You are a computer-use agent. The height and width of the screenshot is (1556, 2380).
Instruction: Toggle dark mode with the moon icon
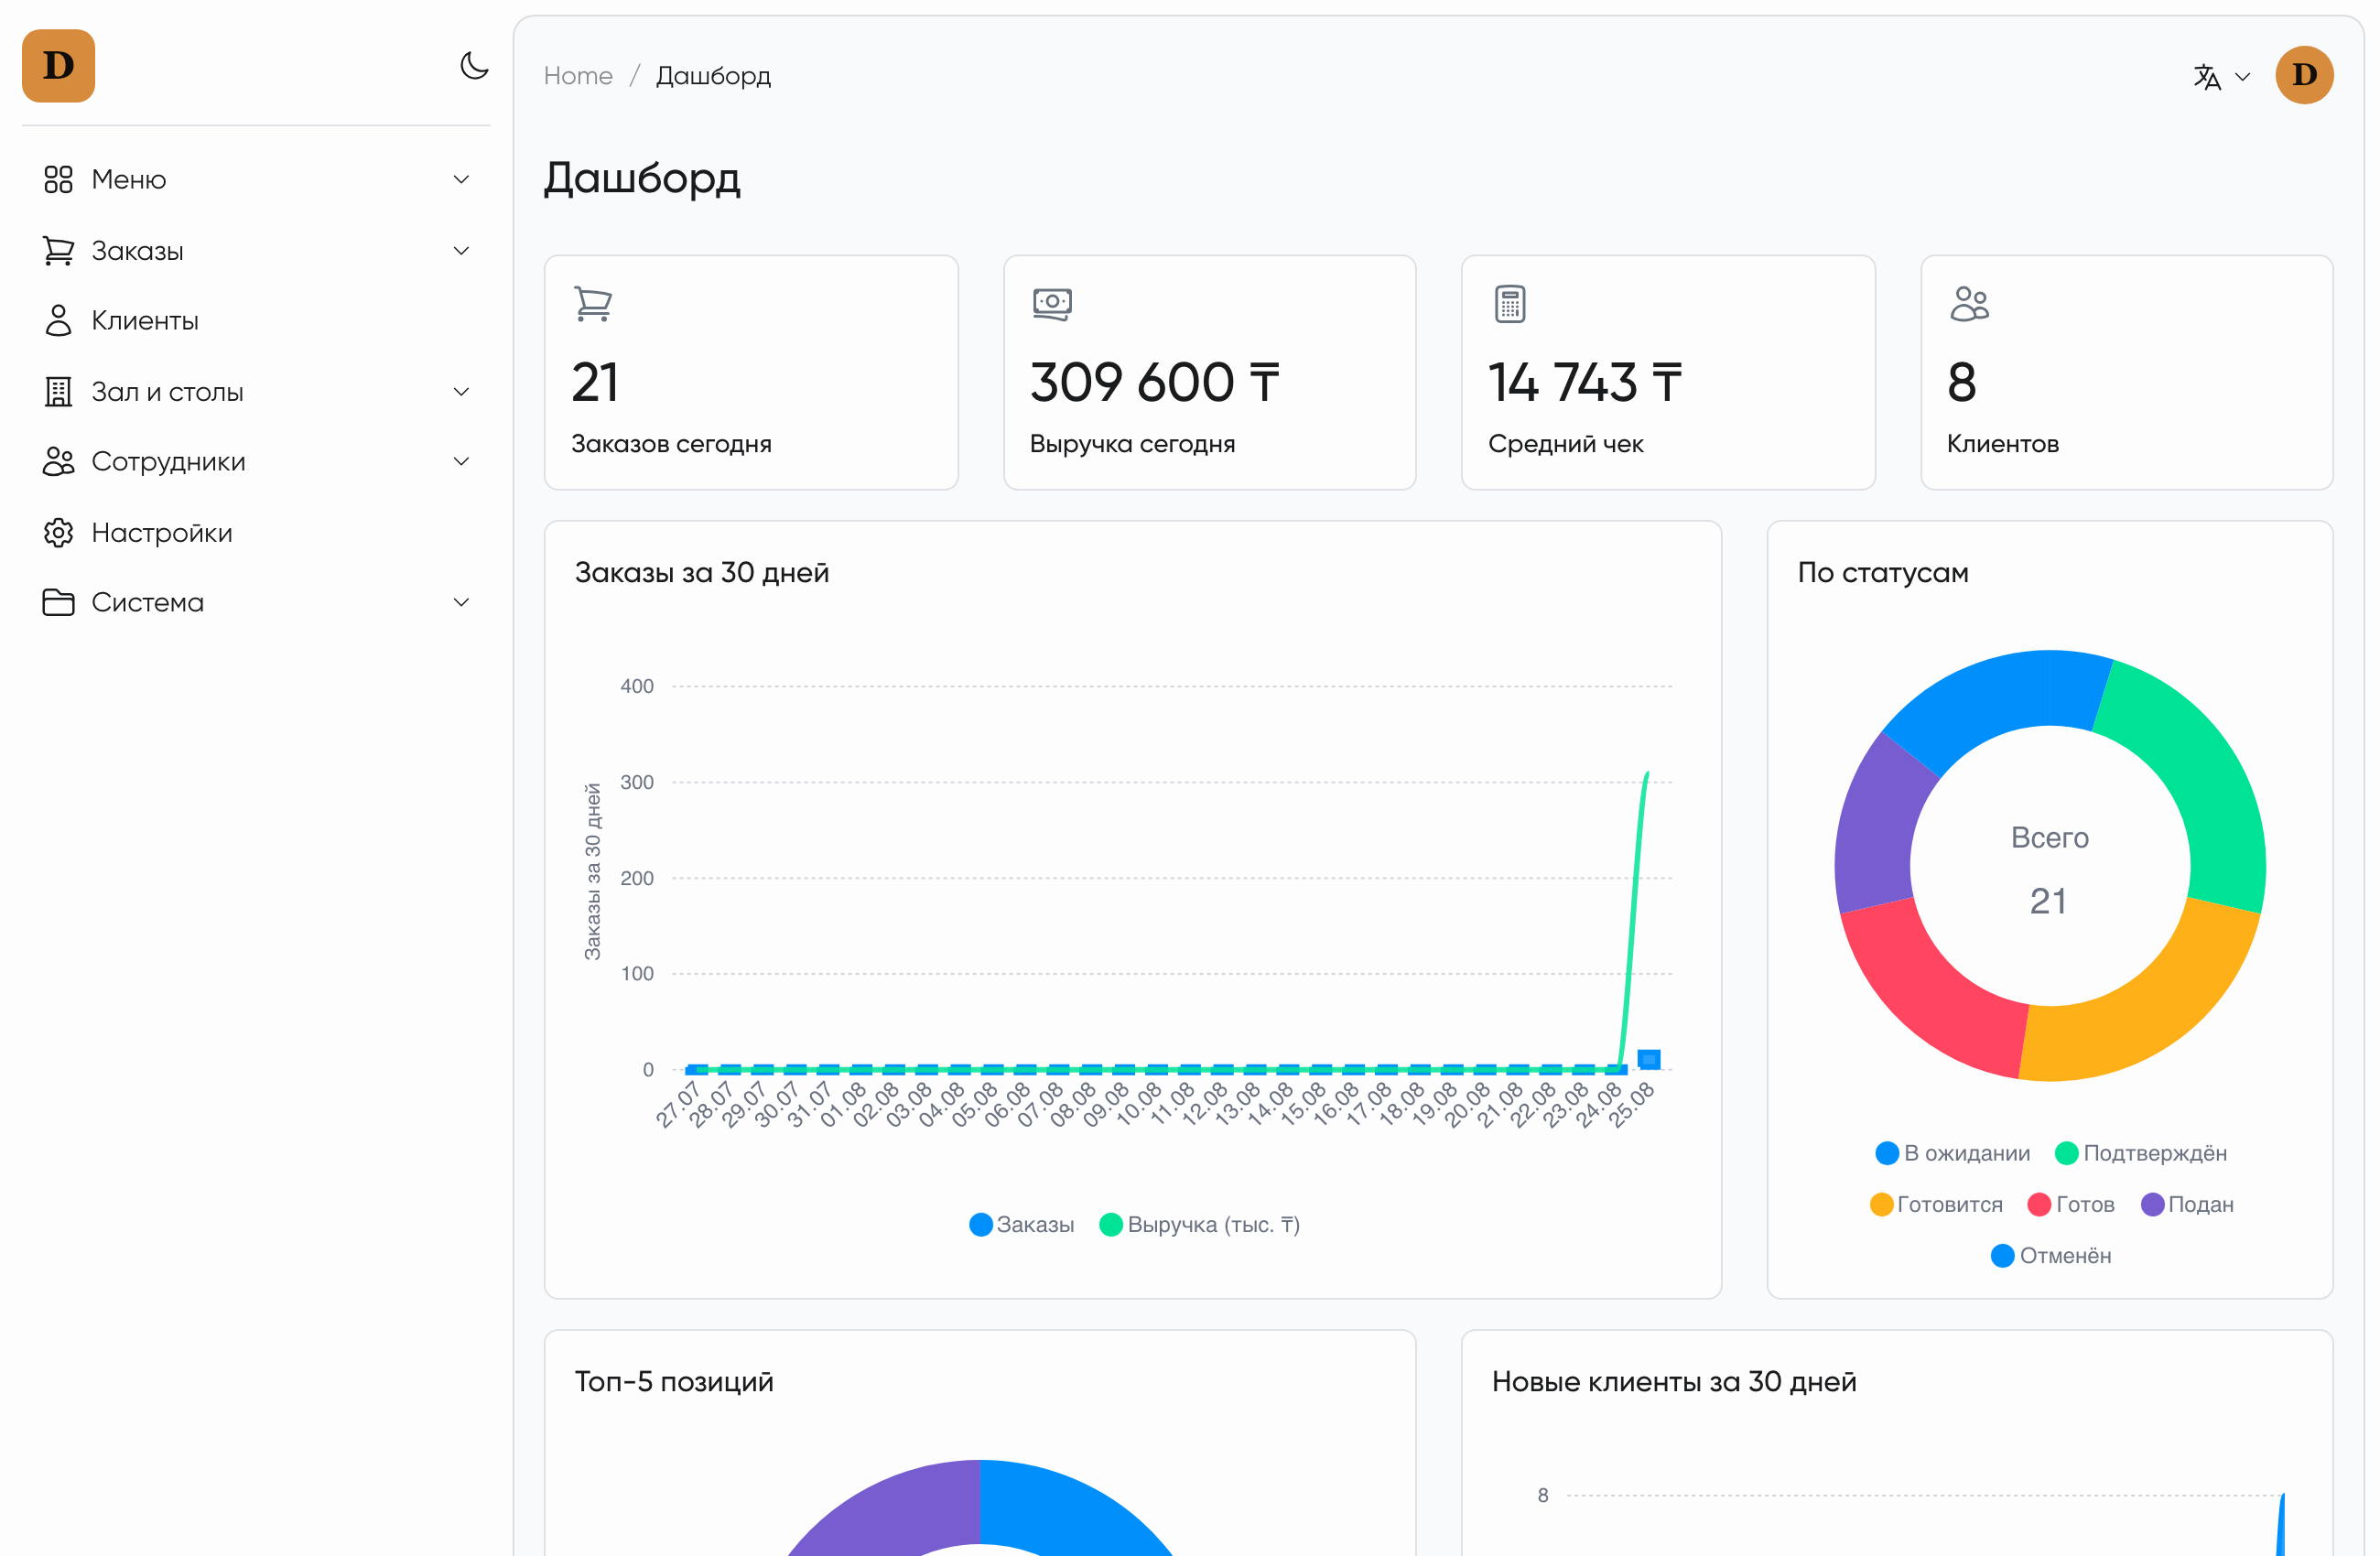click(474, 66)
